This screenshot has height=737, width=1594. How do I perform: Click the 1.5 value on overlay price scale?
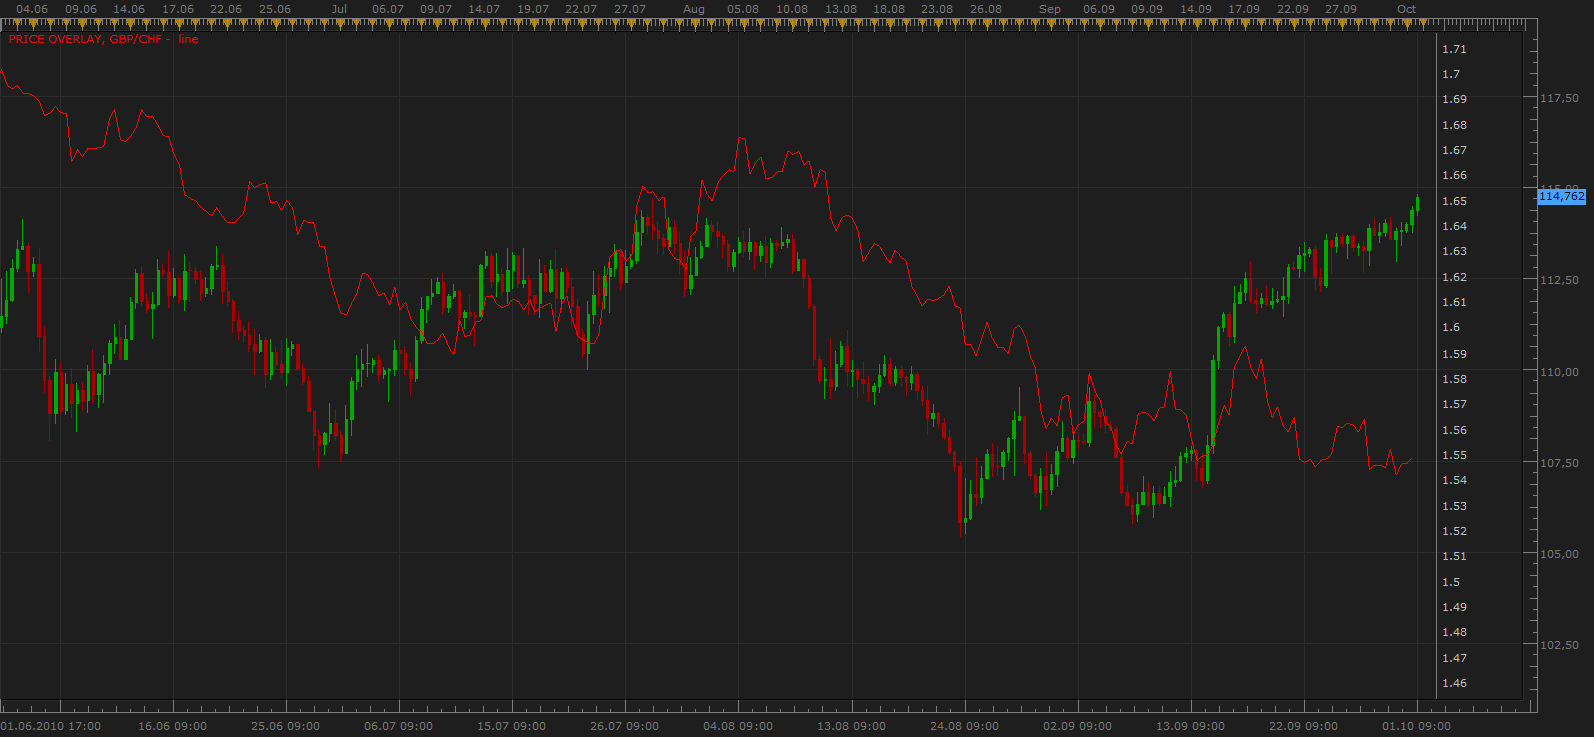1451,582
